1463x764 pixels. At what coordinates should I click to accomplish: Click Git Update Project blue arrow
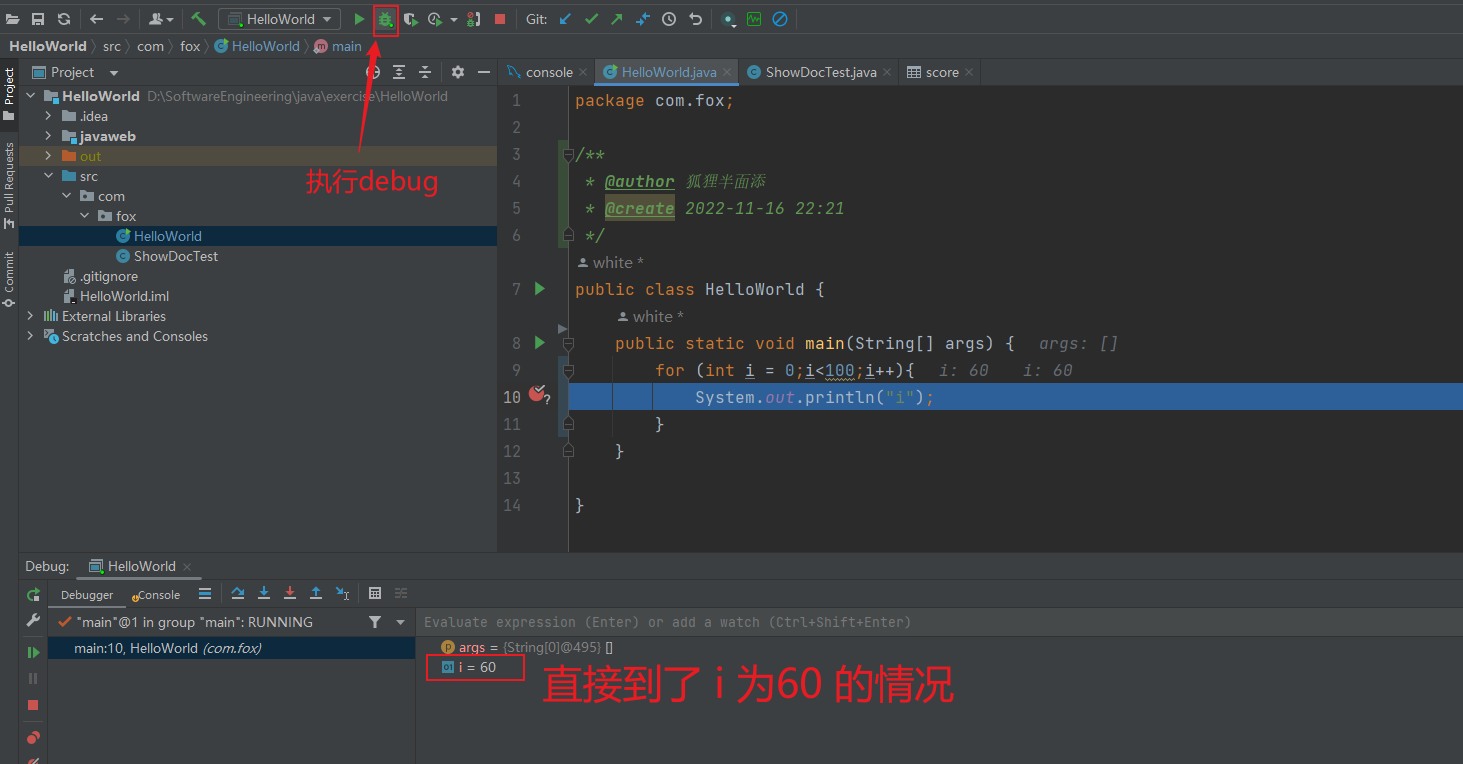[566, 19]
